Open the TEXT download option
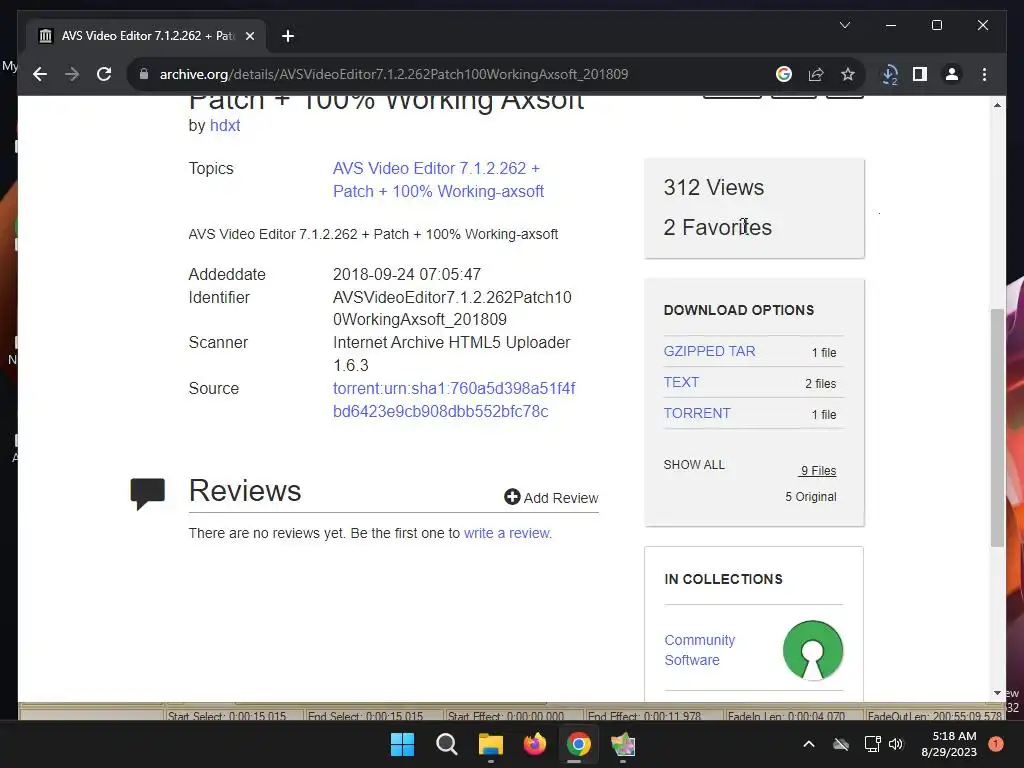Image resolution: width=1024 pixels, height=768 pixels. (x=681, y=382)
